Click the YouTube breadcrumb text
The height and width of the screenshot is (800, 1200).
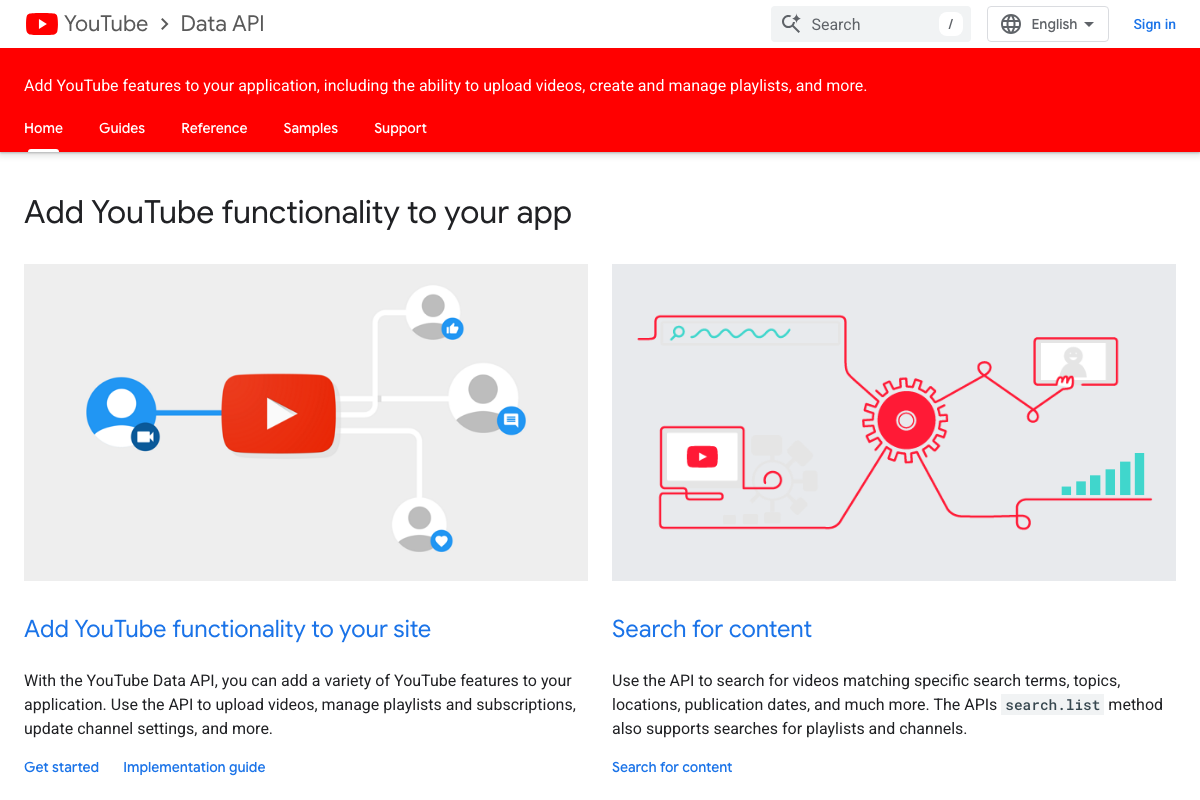[x=106, y=24]
